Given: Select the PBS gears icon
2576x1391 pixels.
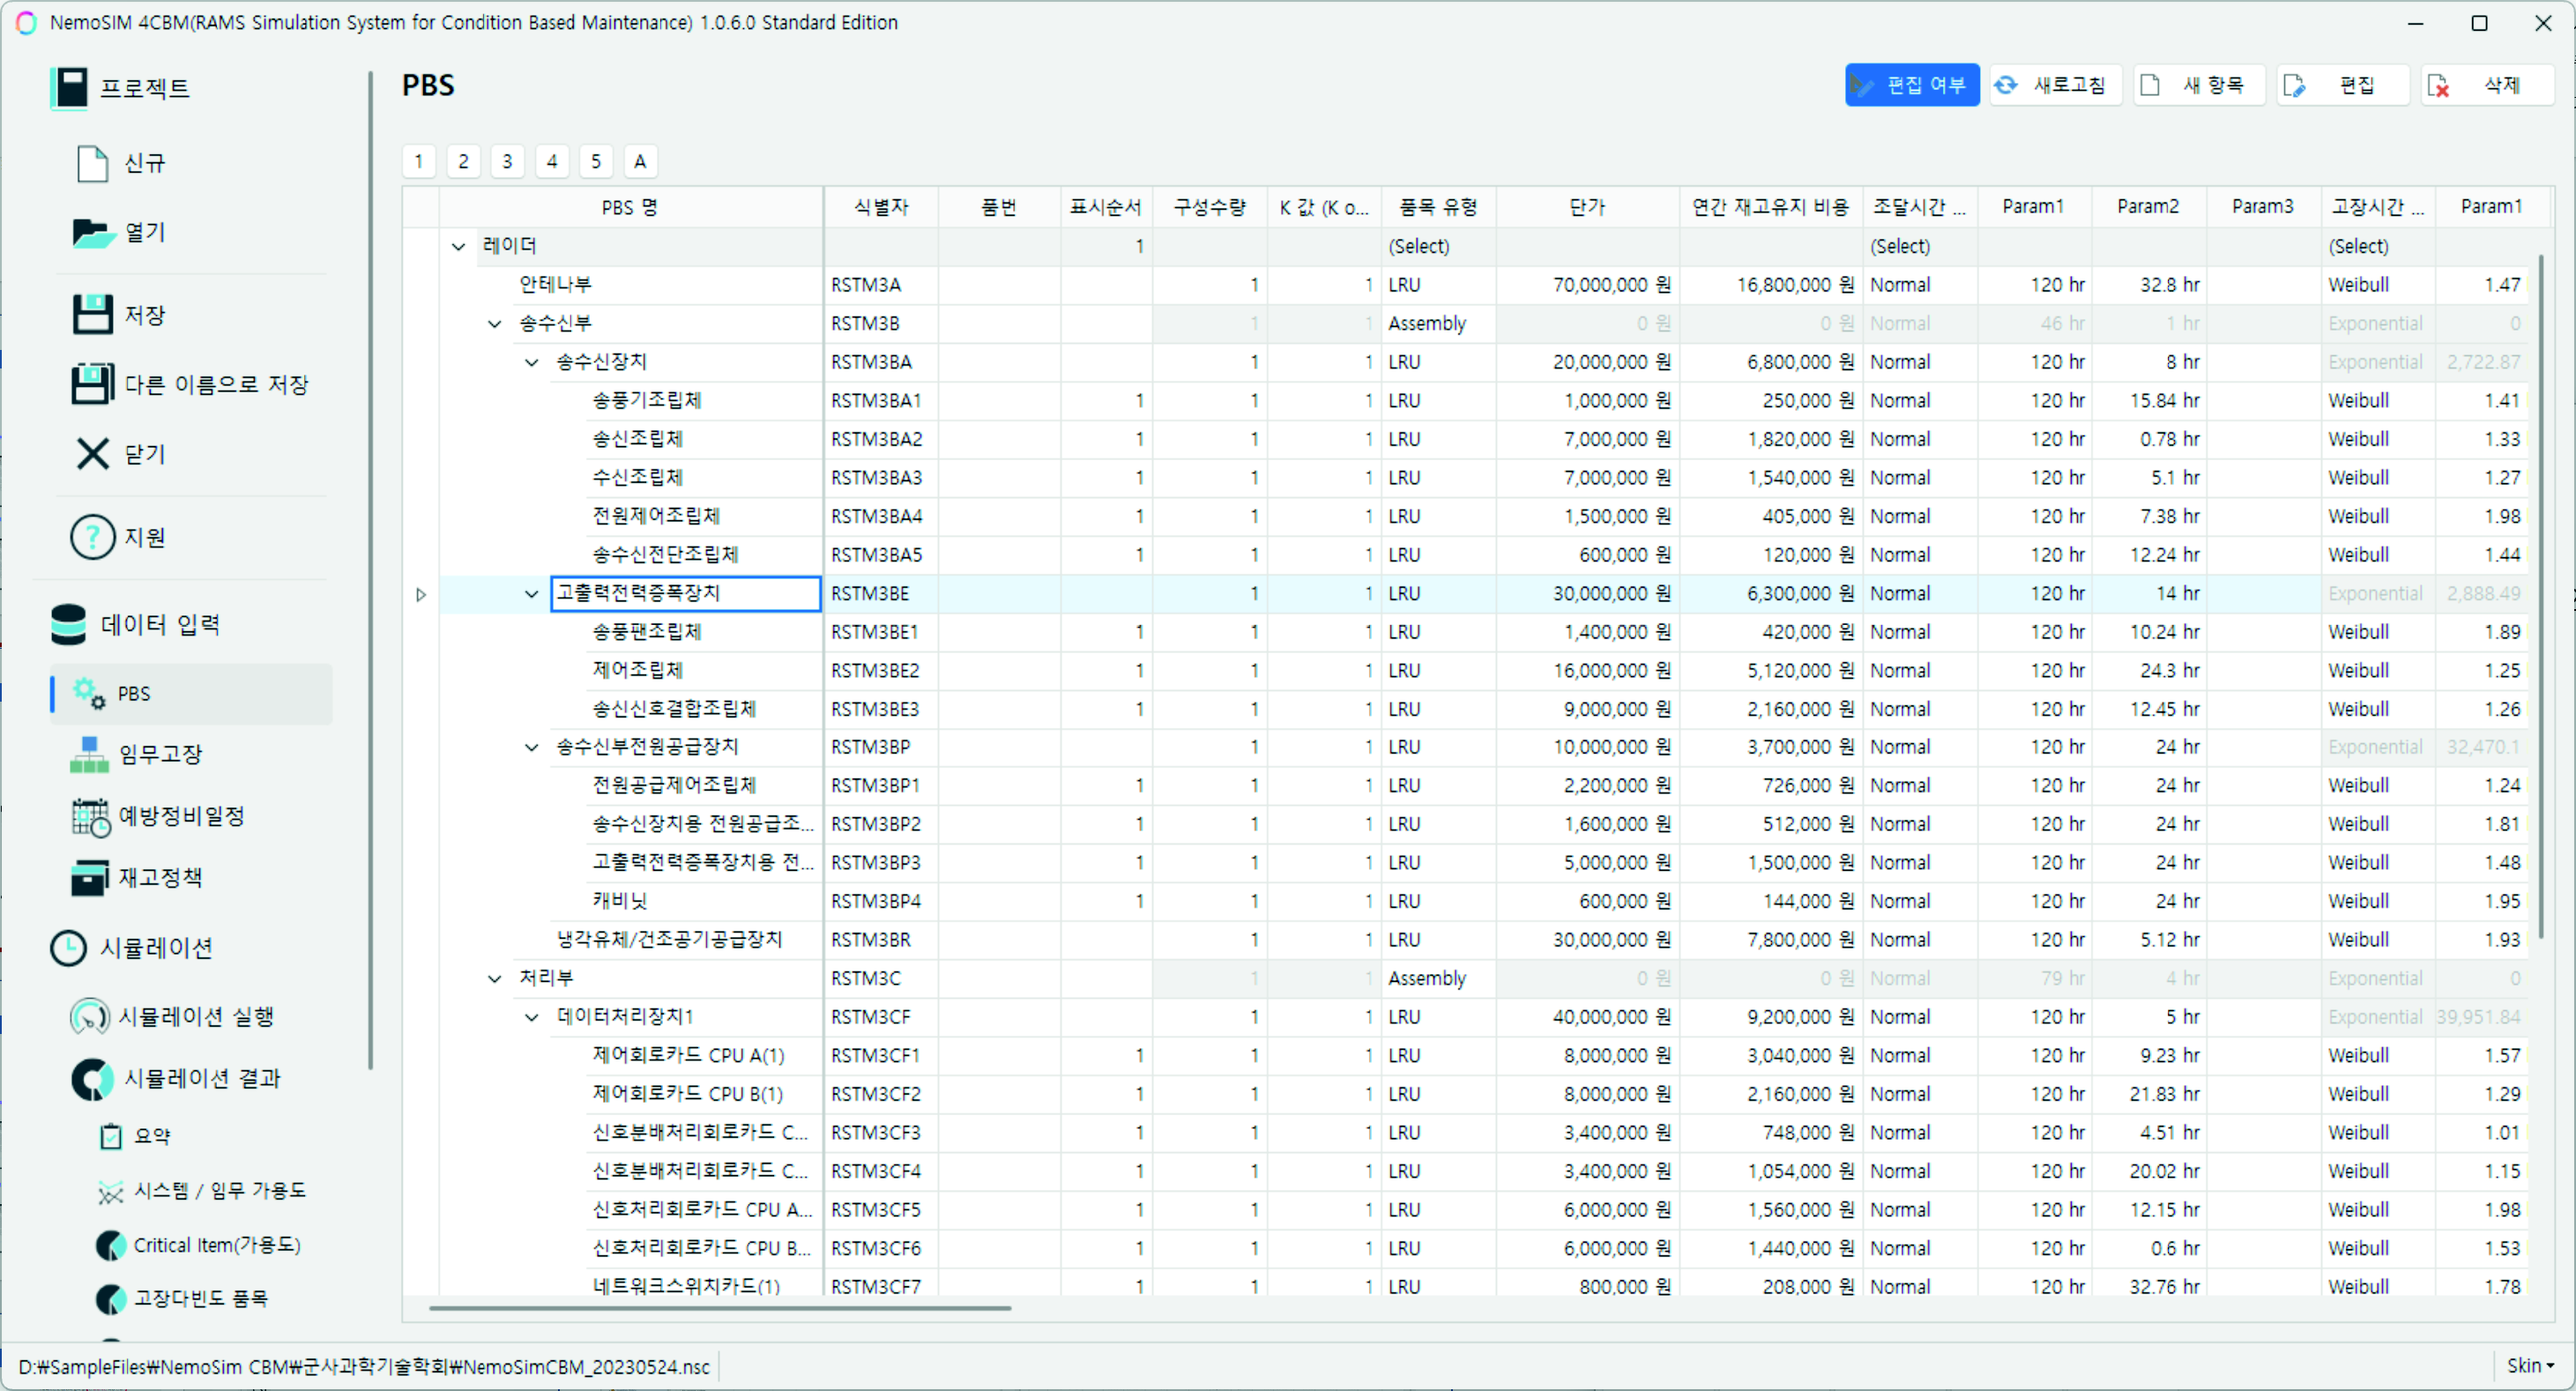Looking at the screenshot, I should (89, 693).
